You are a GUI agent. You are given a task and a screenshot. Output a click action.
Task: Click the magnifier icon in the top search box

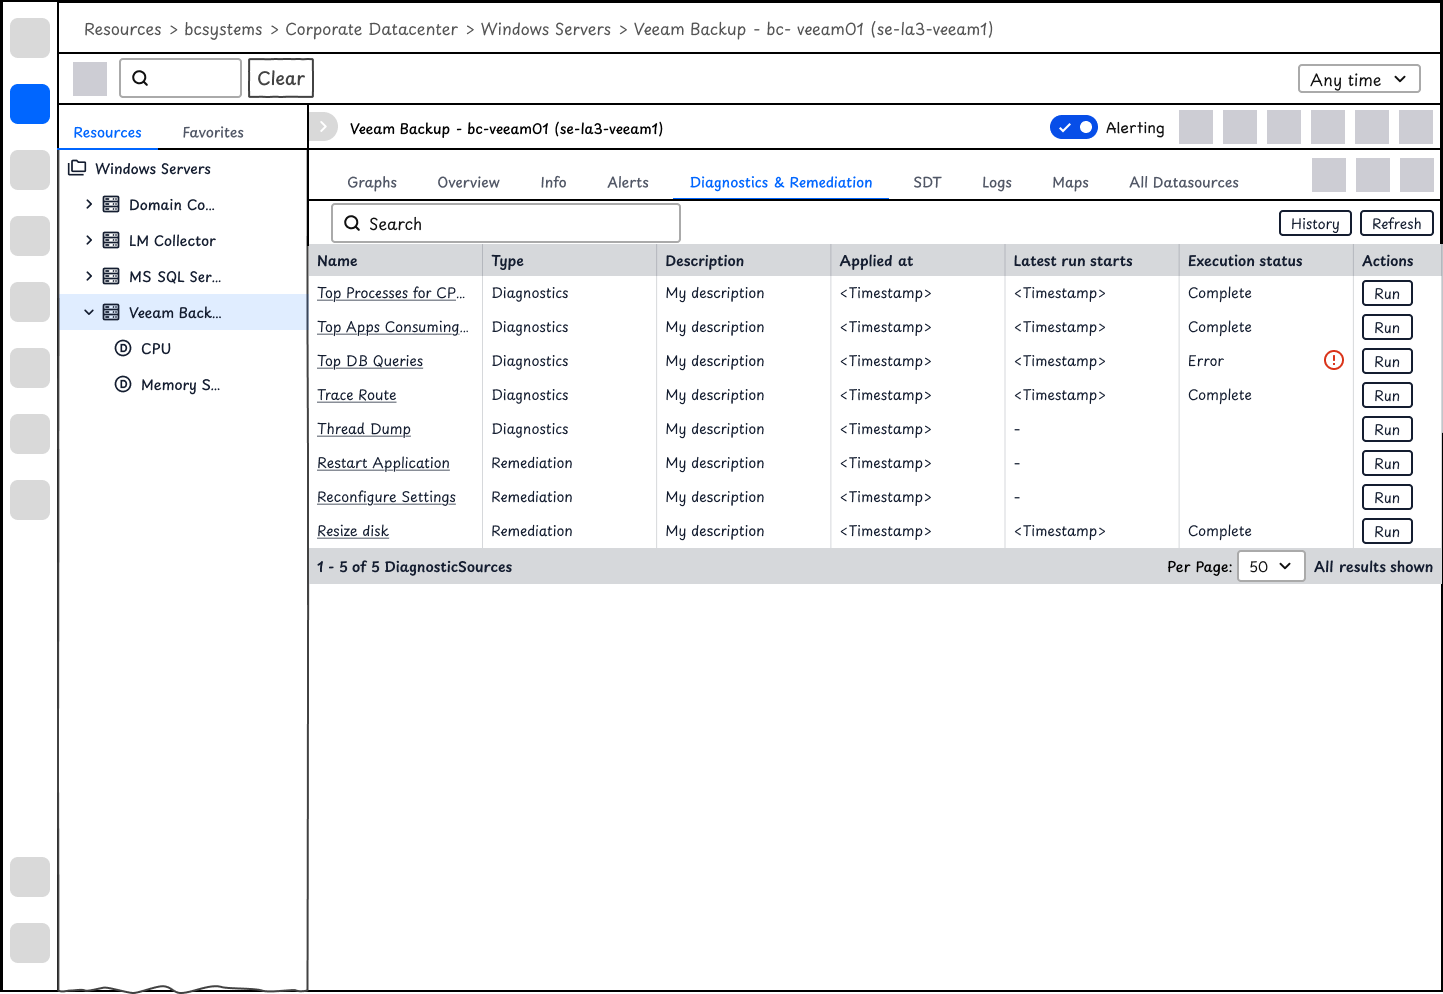pyautogui.click(x=140, y=78)
